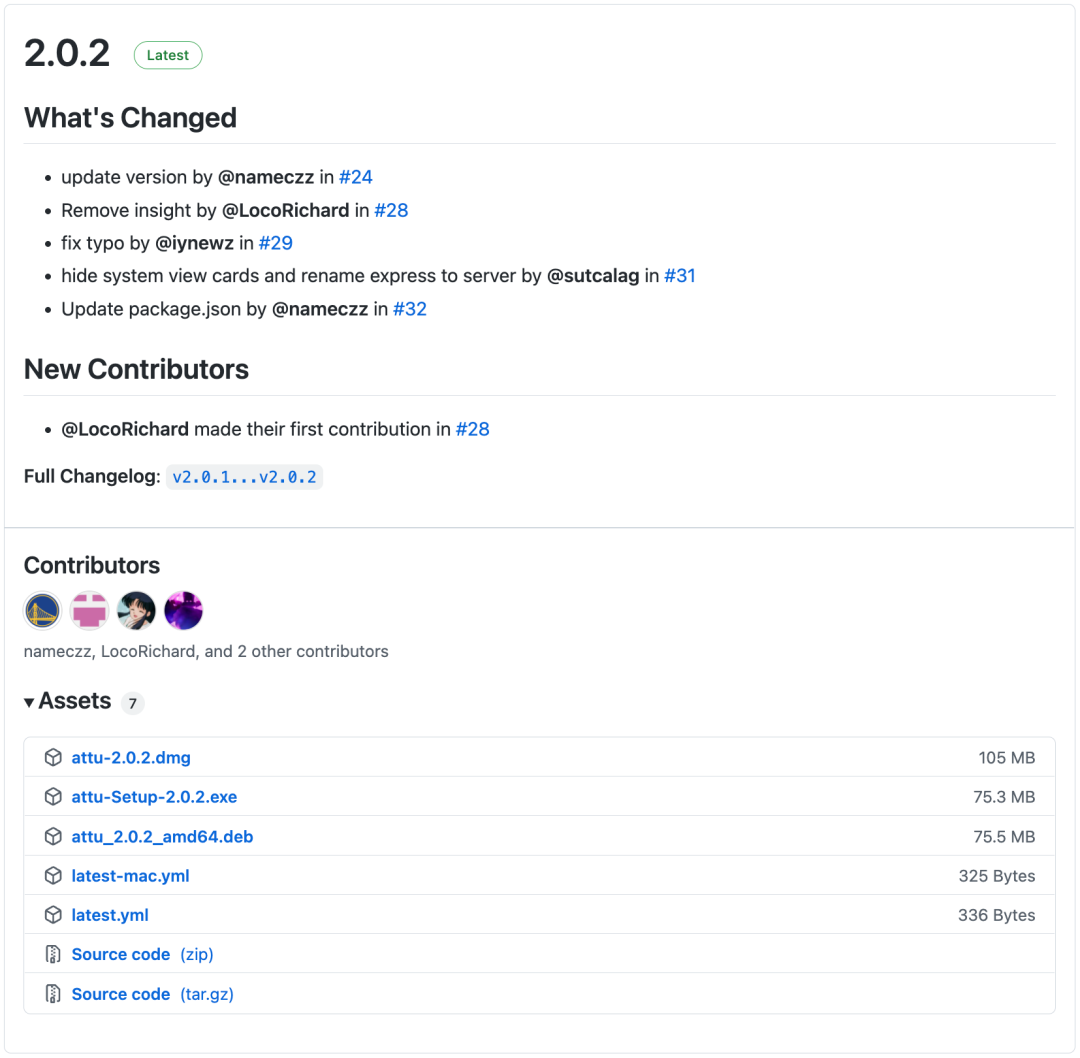The height and width of the screenshot is (1058, 1080).
Task: Click the package icon beside attu-2.0.2.dmg
Action: coord(53,758)
